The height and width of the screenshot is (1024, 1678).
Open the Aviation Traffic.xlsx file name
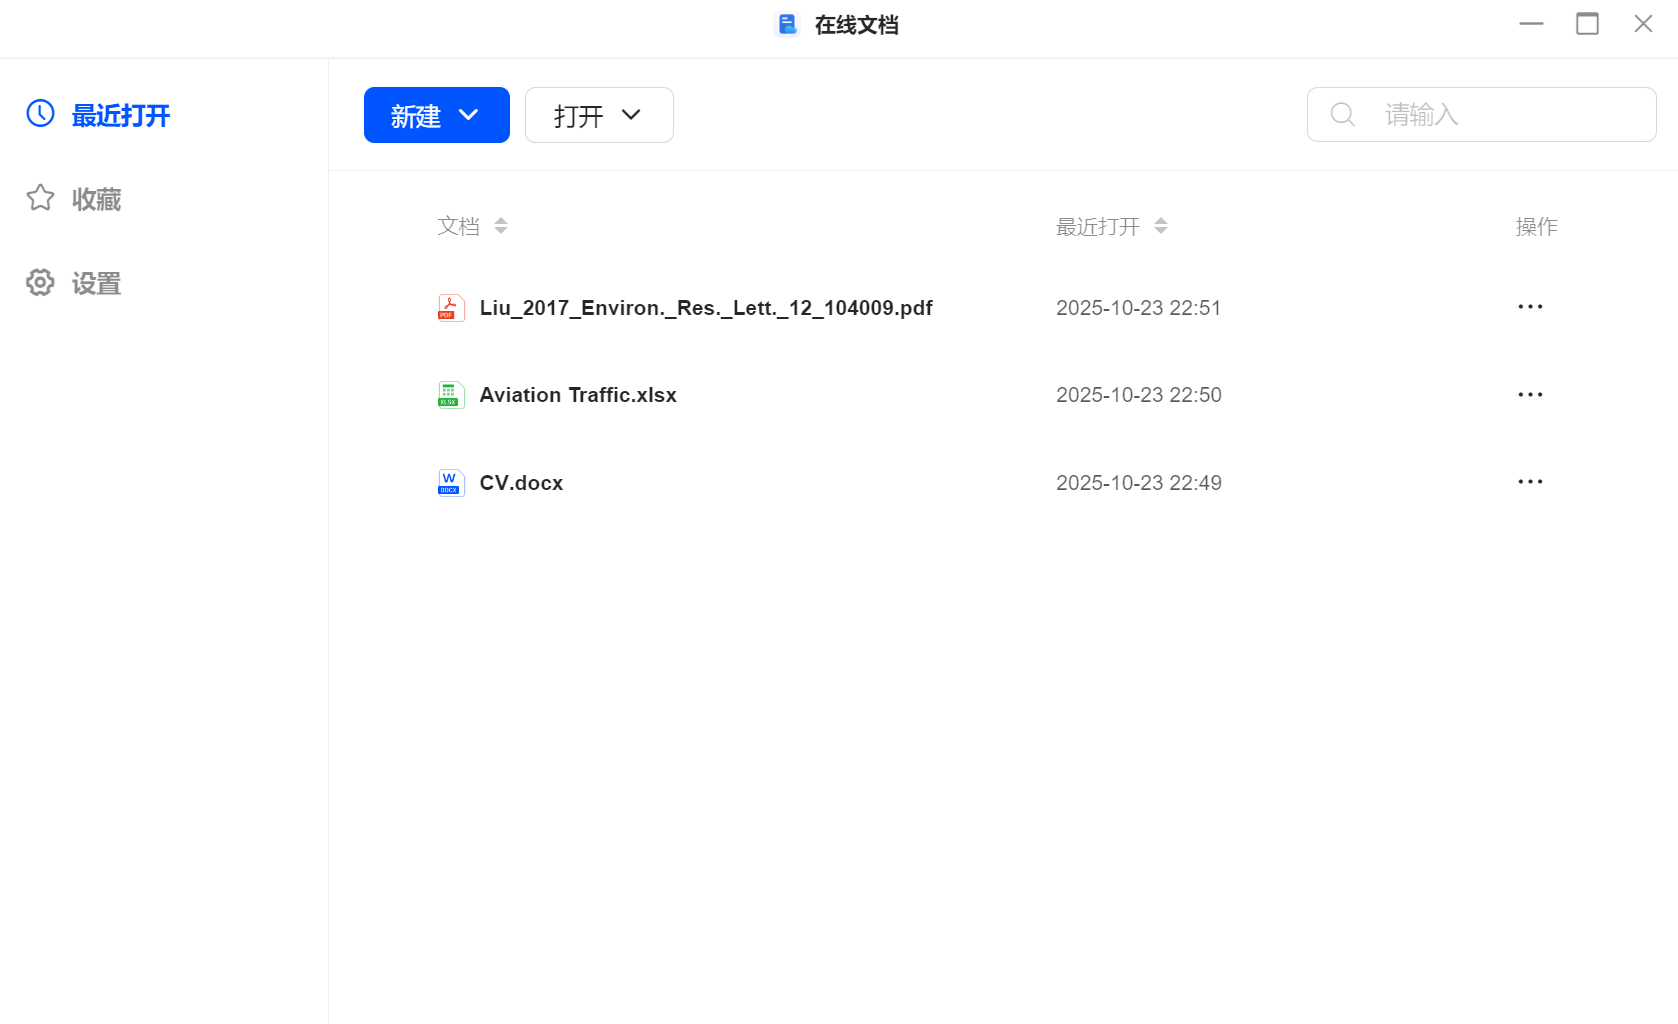point(578,395)
